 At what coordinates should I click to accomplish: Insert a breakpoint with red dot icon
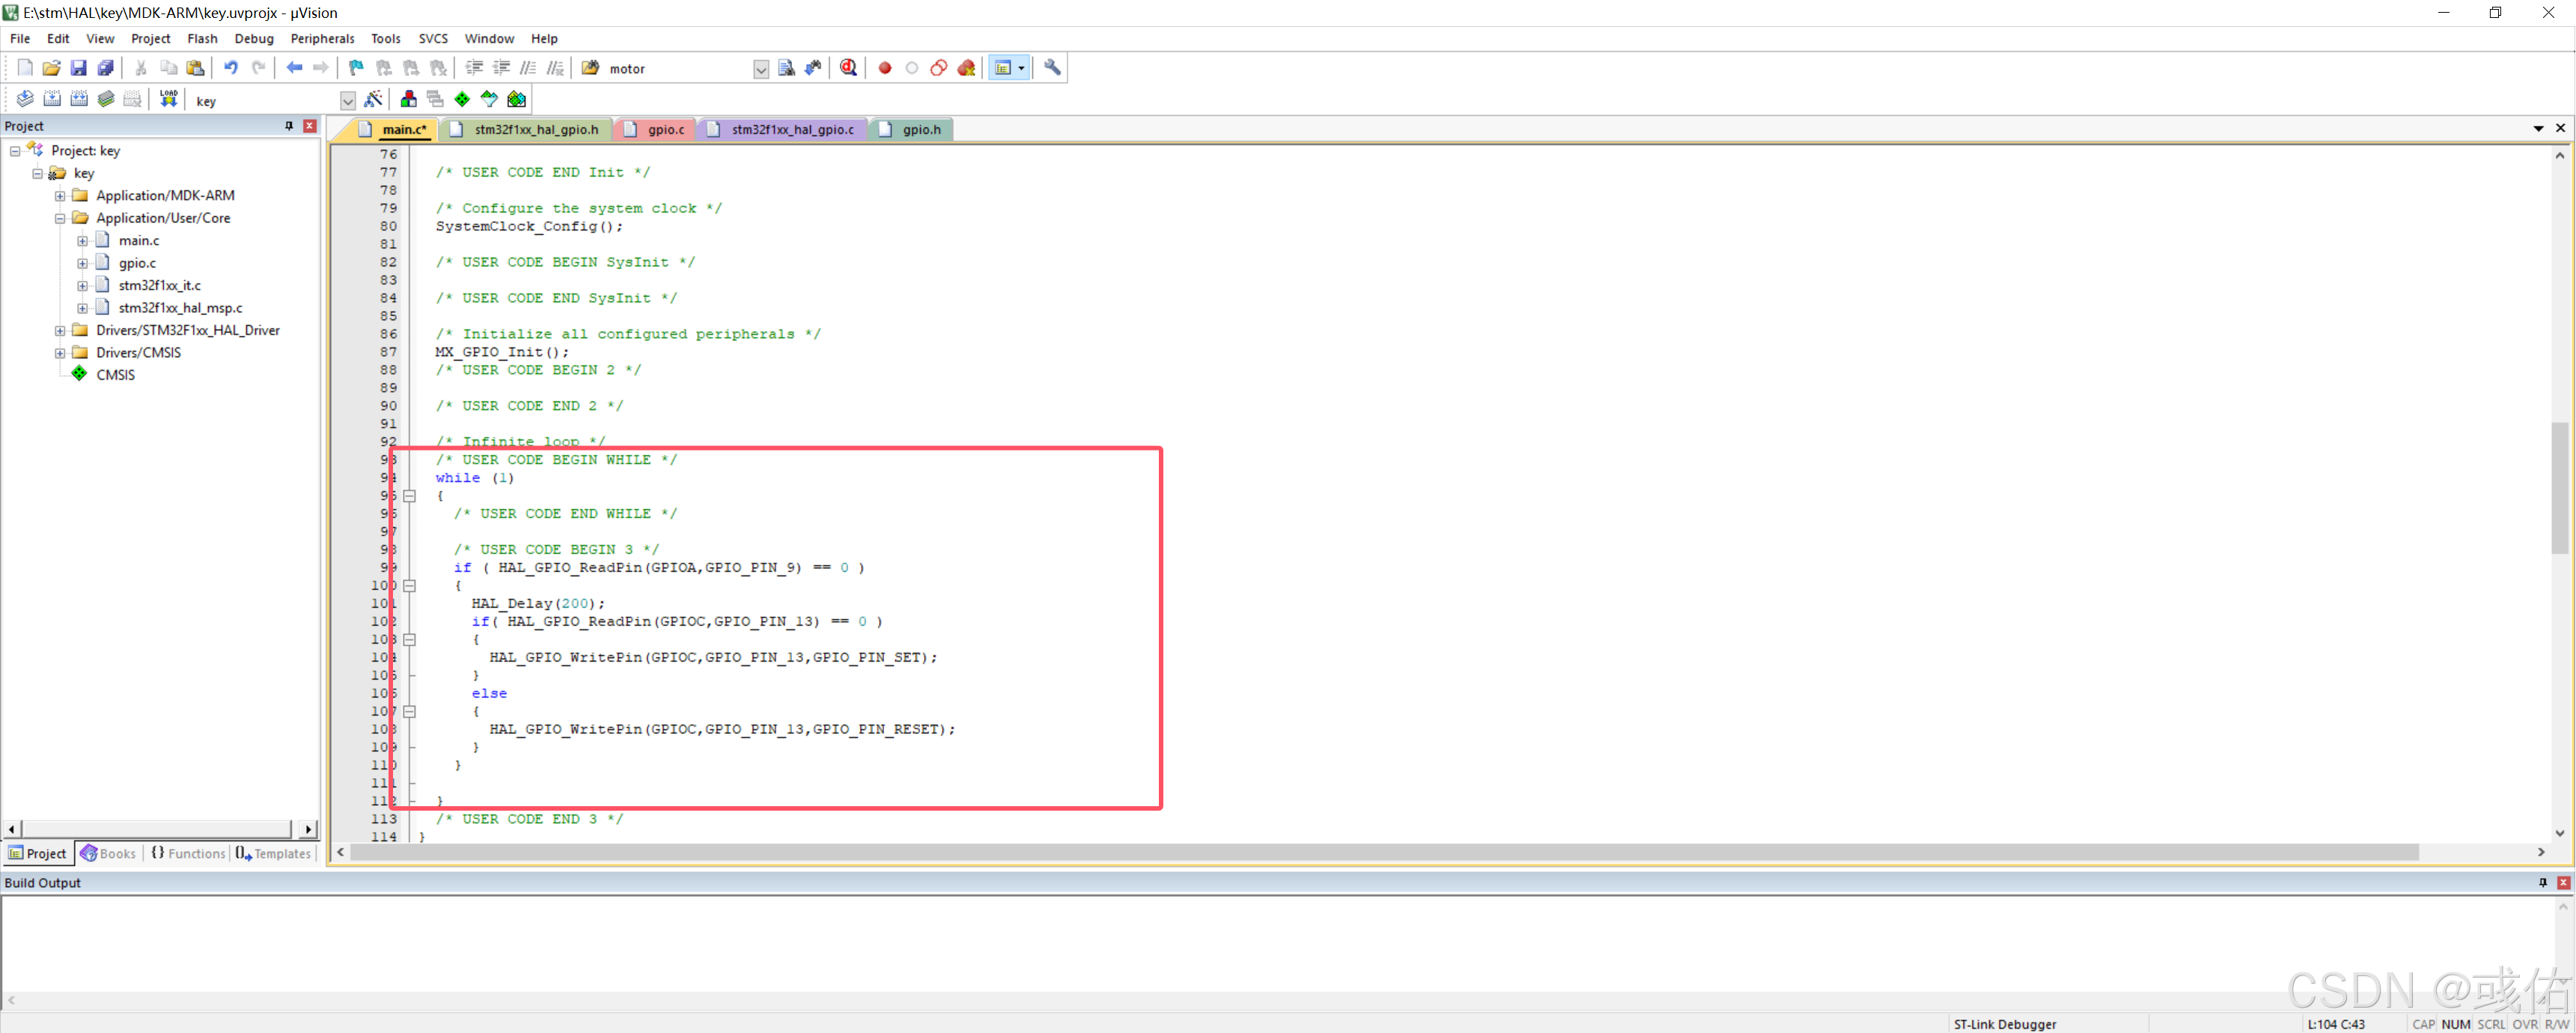885,68
